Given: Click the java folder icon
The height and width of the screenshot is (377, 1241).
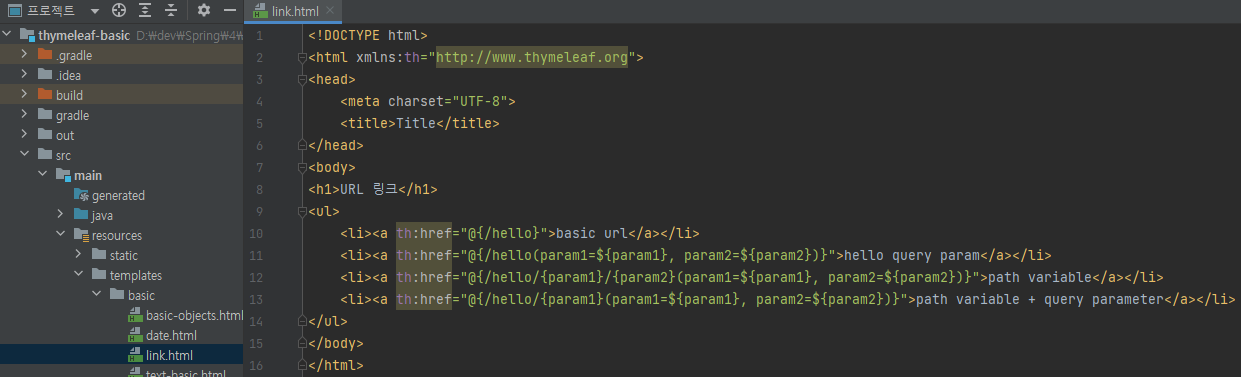Looking at the screenshot, I should 81,215.
